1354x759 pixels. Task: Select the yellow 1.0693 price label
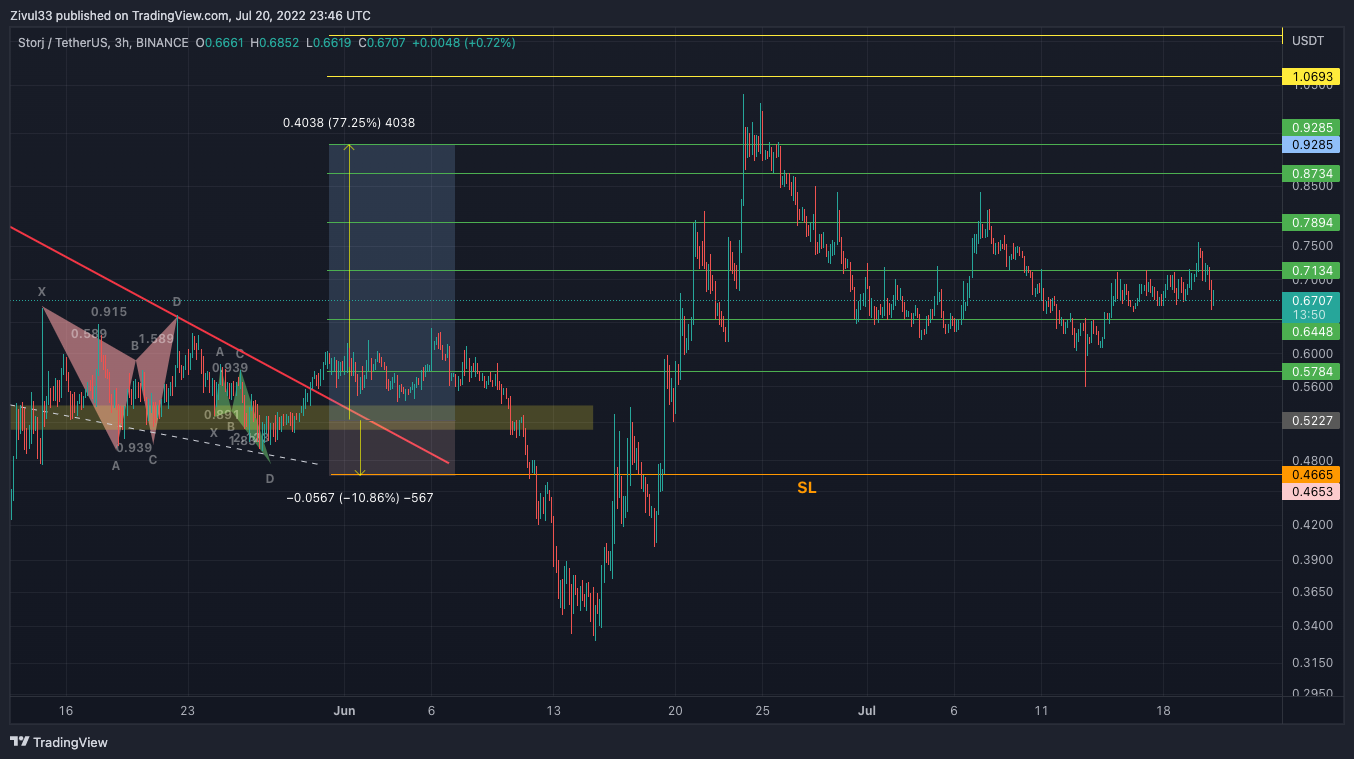pos(1310,77)
